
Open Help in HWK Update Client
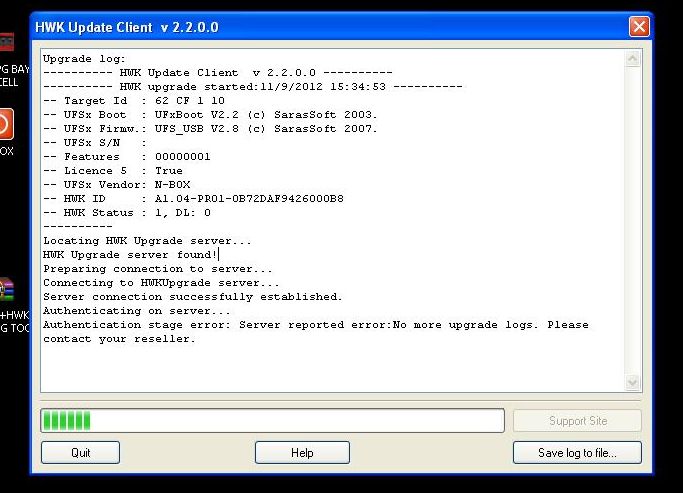pos(302,452)
